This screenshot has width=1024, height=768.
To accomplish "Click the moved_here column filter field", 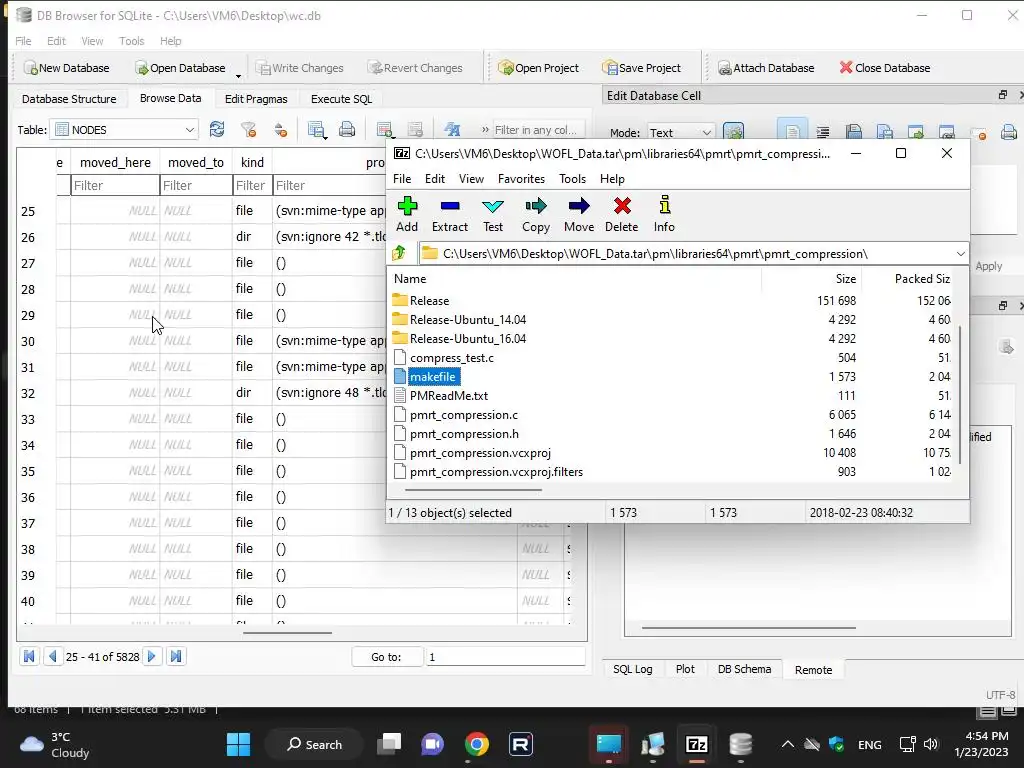I will tap(114, 185).
